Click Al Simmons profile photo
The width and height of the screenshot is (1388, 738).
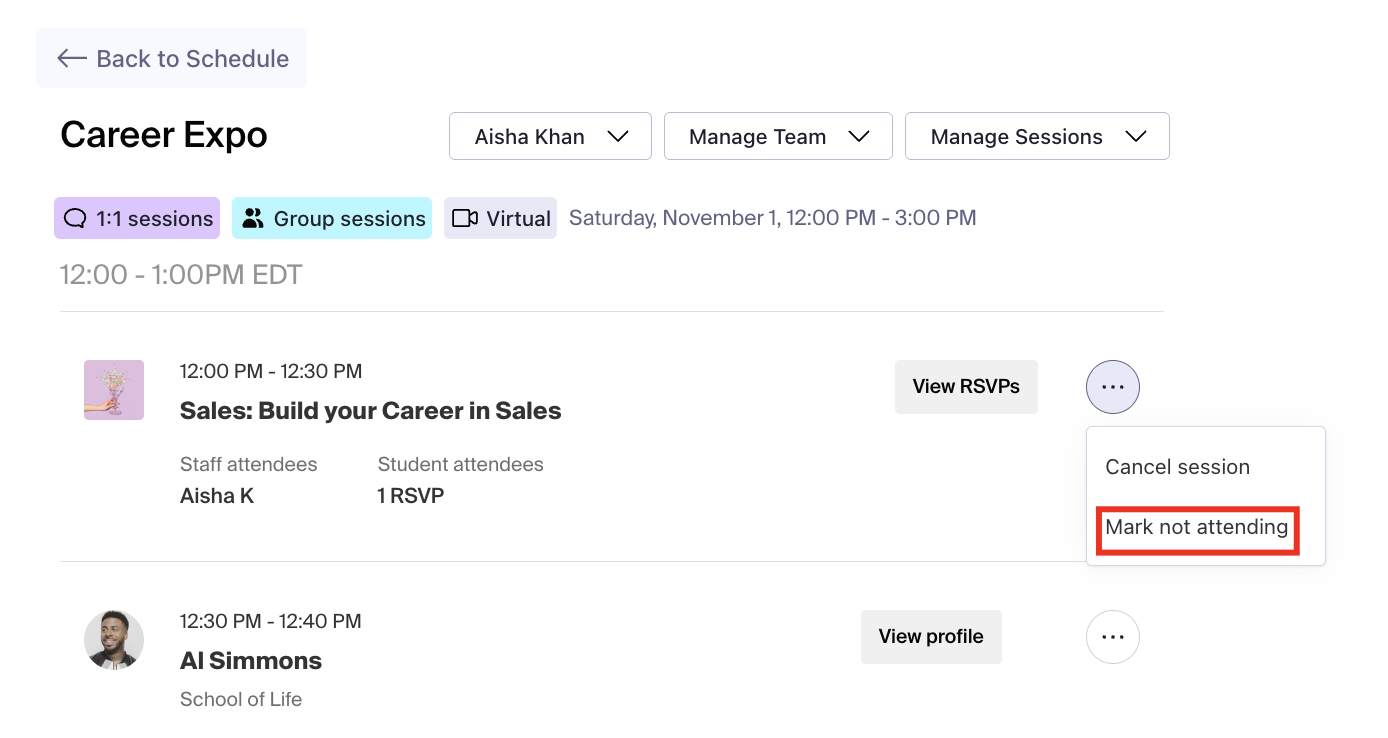click(114, 640)
